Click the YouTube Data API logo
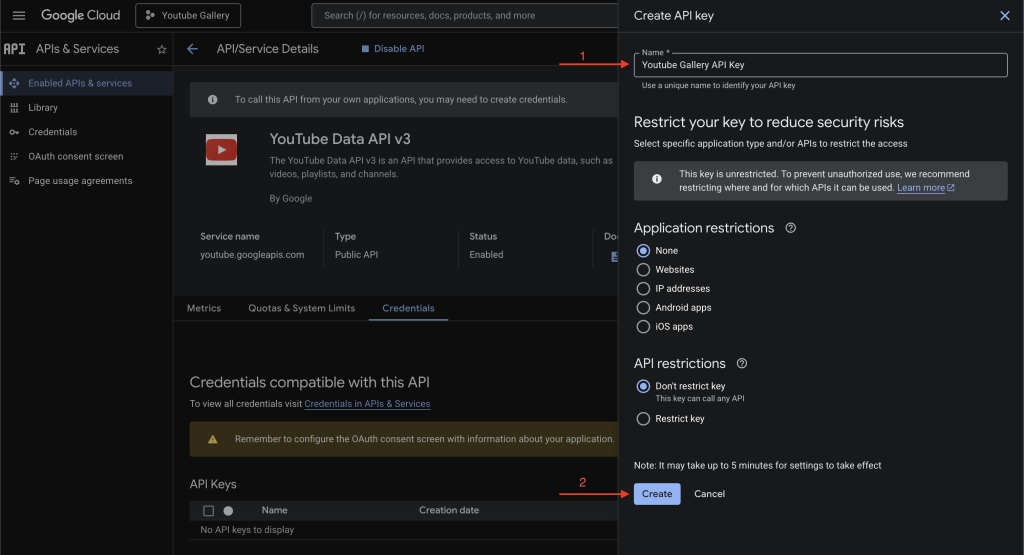 tap(221, 150)
